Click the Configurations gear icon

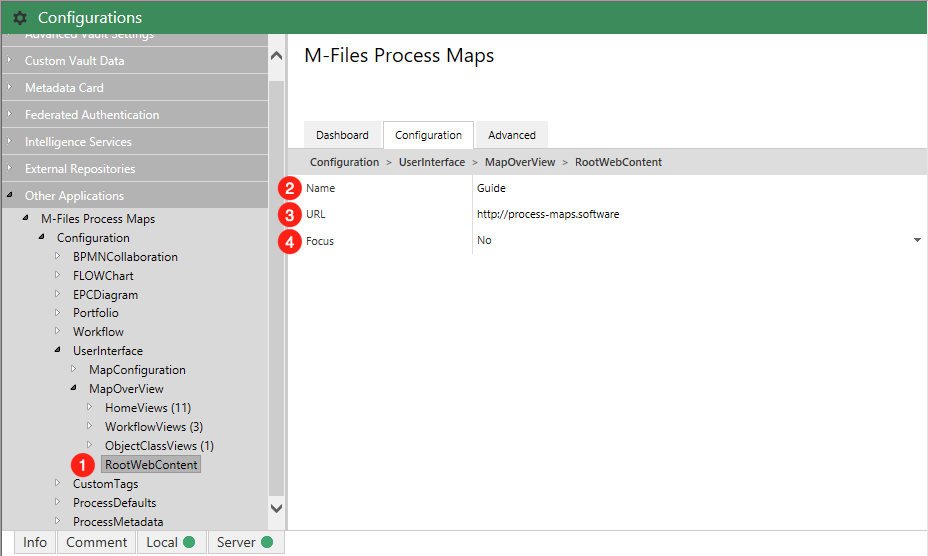[20, 18]
